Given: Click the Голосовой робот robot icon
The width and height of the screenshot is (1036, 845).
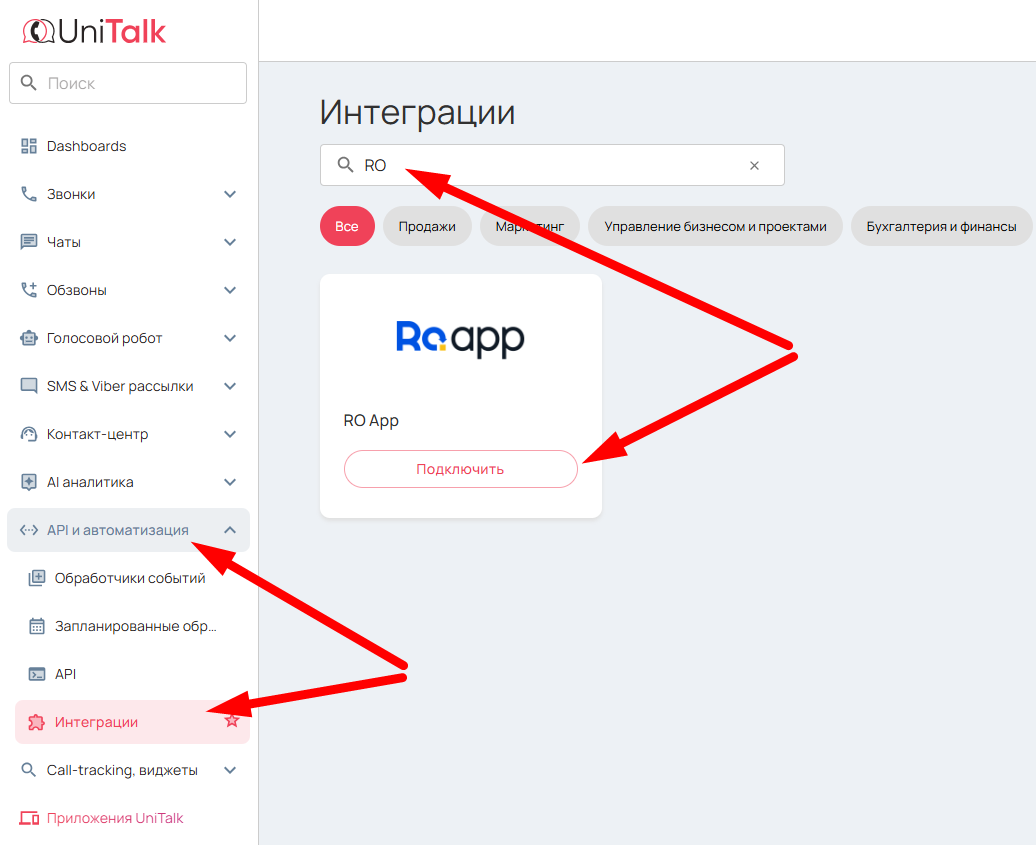Looking at the screenshot, I should (x=29, y=338).
